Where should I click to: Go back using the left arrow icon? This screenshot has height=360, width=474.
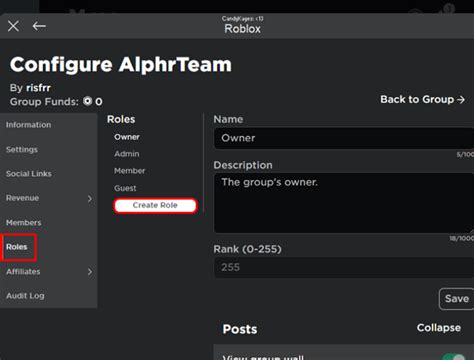(x=39, y=26)
